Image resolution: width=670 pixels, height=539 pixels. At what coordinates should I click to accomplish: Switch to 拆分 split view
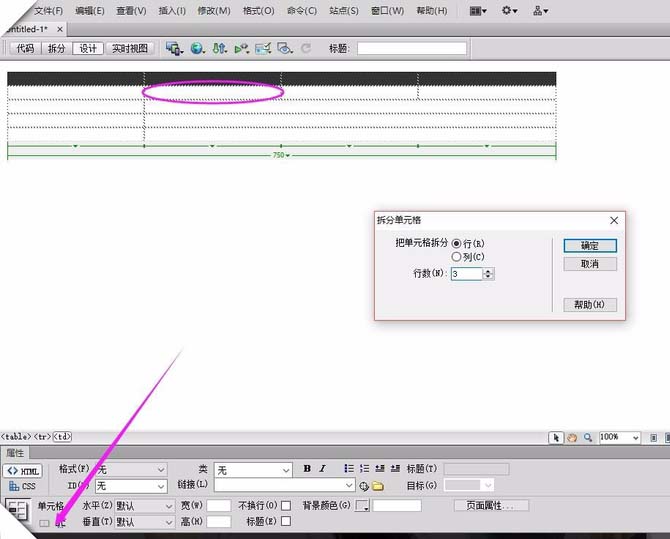(56, 48)
